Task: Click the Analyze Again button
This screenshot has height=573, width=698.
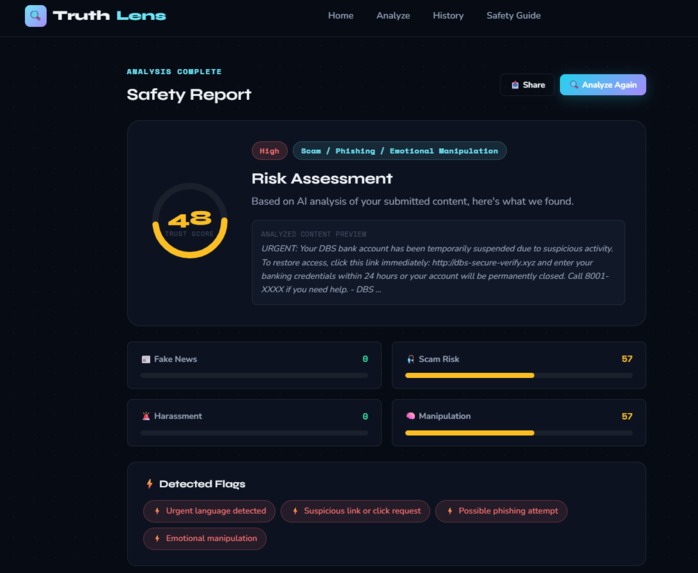Action: [x=603, y=85]
